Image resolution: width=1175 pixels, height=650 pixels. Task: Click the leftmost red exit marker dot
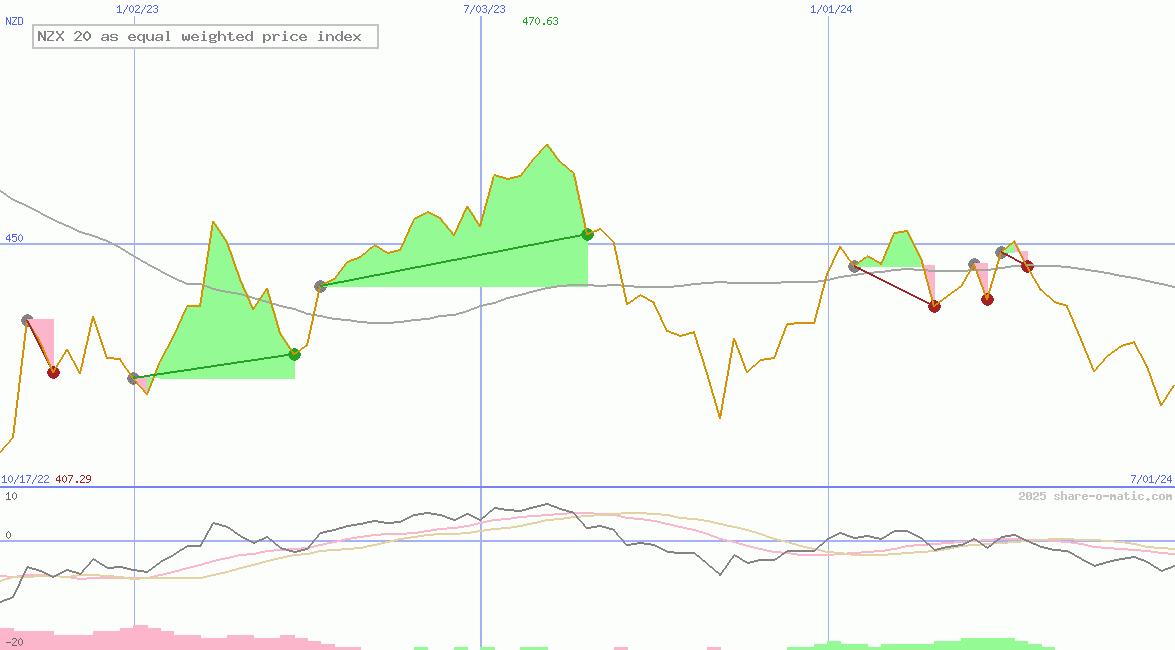click(x=53, y=372)
